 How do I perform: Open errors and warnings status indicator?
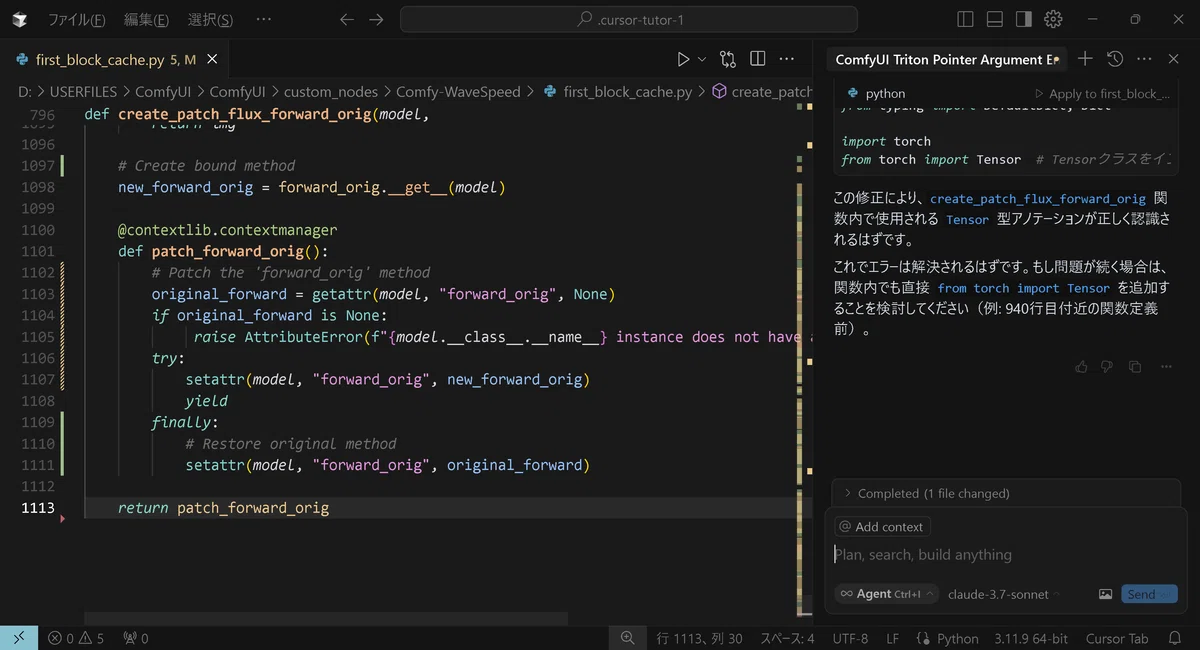click(x=76, y=638)
